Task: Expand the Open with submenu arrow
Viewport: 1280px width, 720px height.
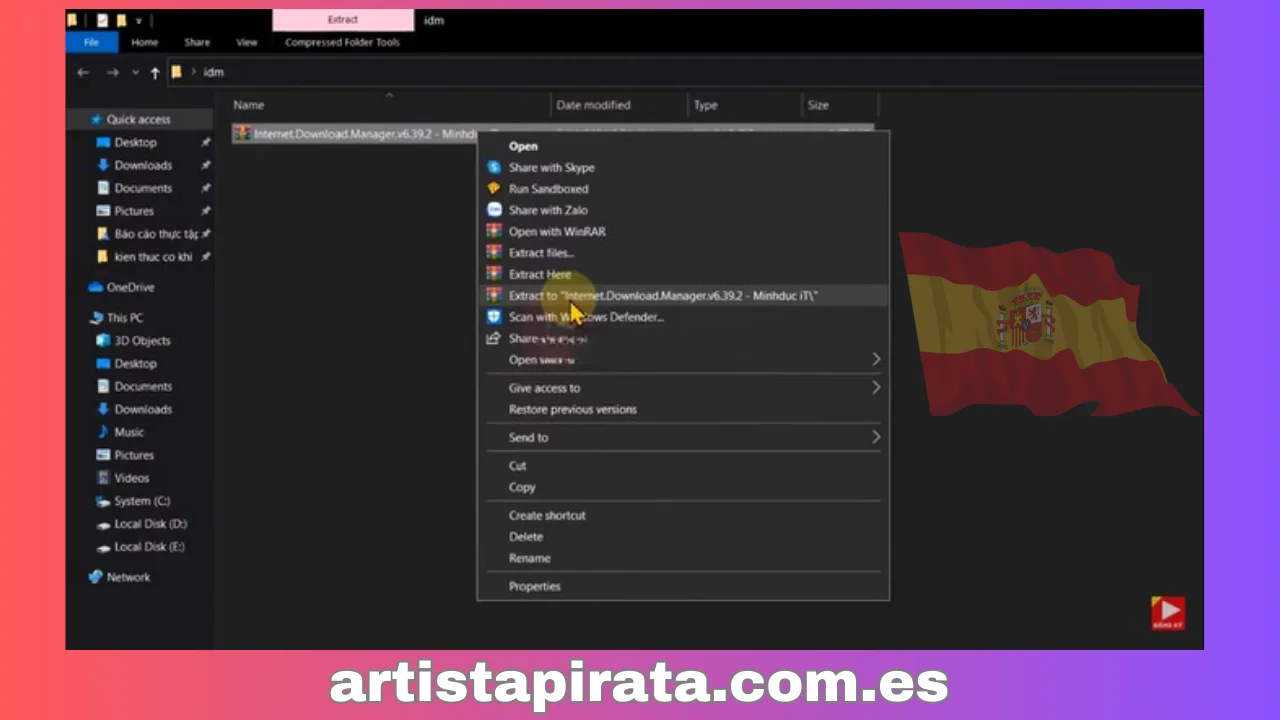Action: [876, 359]
